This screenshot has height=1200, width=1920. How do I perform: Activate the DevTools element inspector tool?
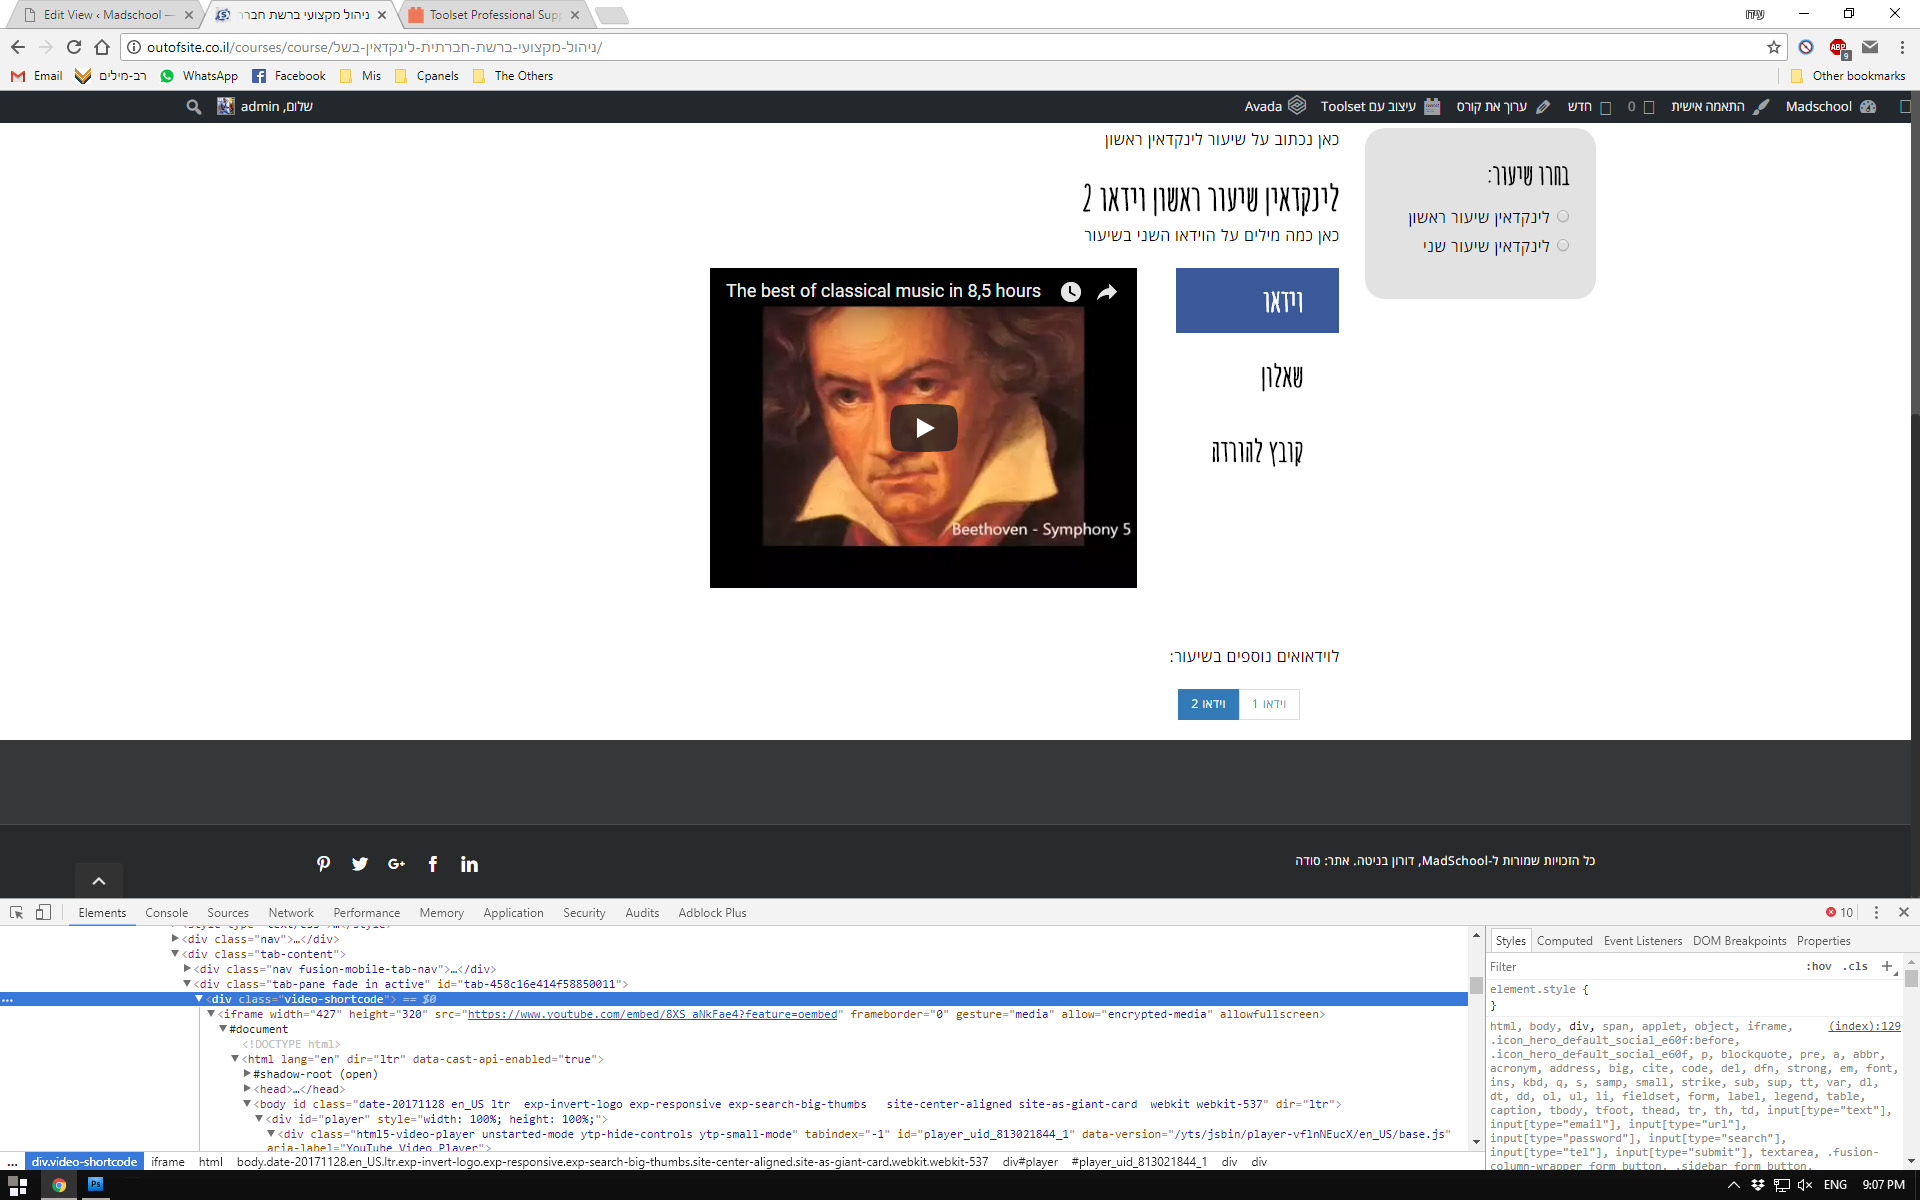pyautogui.click(x=16, y=912)
